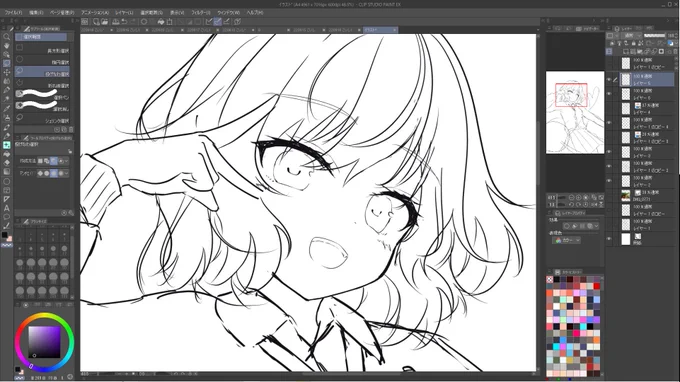Select the teal highlighted Decoration tool
680x382 pixels.
click(x=7, y=145)
